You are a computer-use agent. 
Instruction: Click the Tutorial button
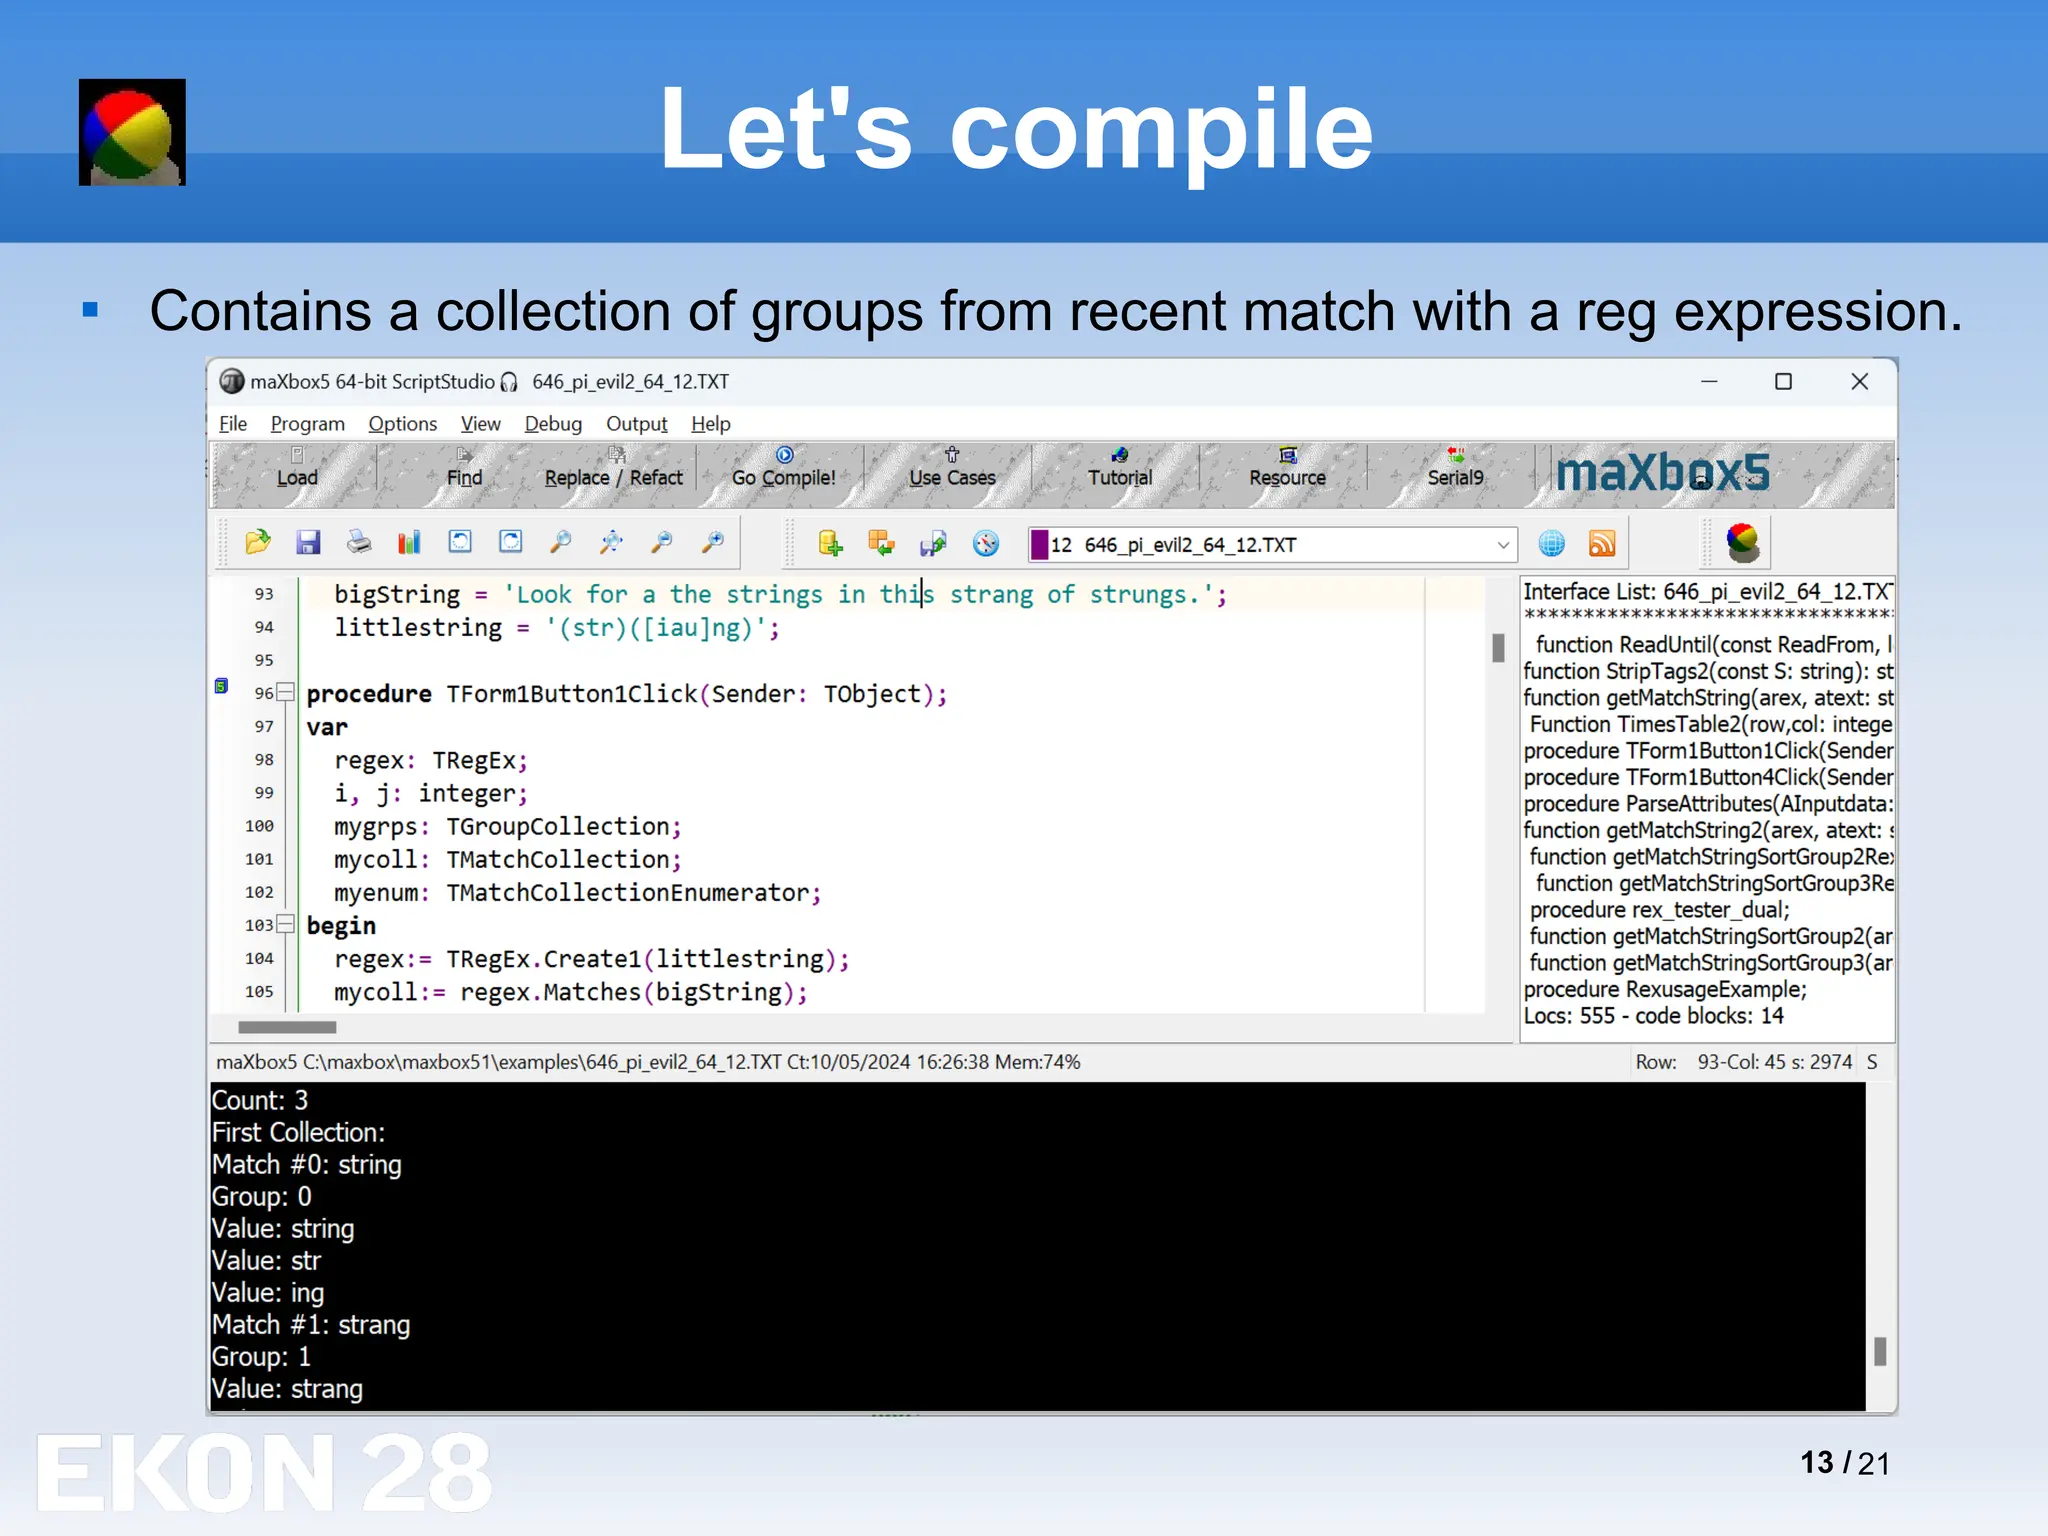(1120, 468)
